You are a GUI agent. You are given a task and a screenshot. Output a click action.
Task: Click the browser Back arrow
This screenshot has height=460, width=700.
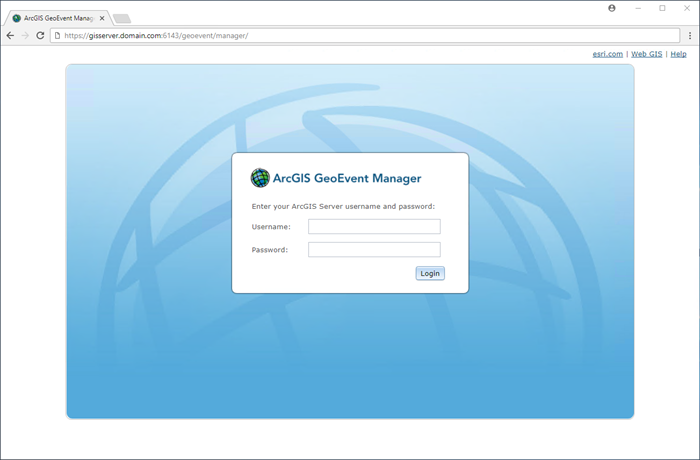coord(10,35)
